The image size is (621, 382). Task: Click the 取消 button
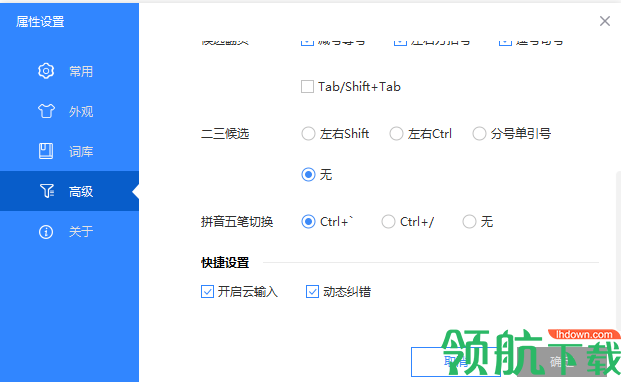(x=456, y=362)
